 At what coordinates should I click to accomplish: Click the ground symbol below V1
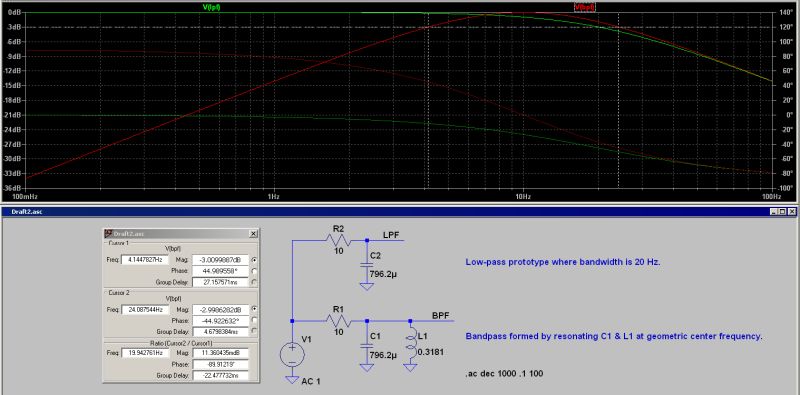292,380
